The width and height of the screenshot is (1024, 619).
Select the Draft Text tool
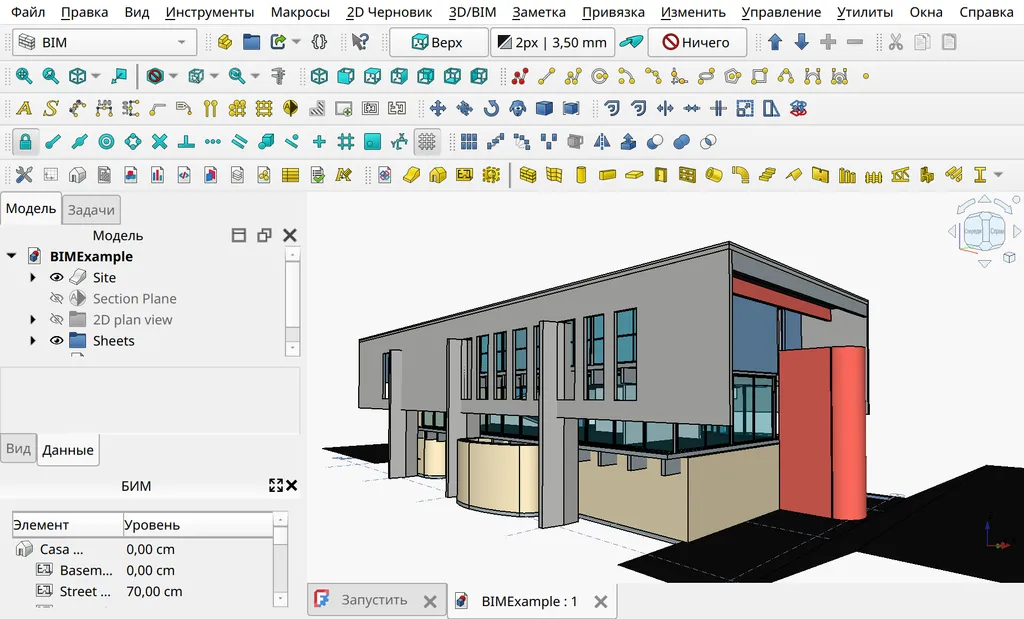click(x=24, y=109)
